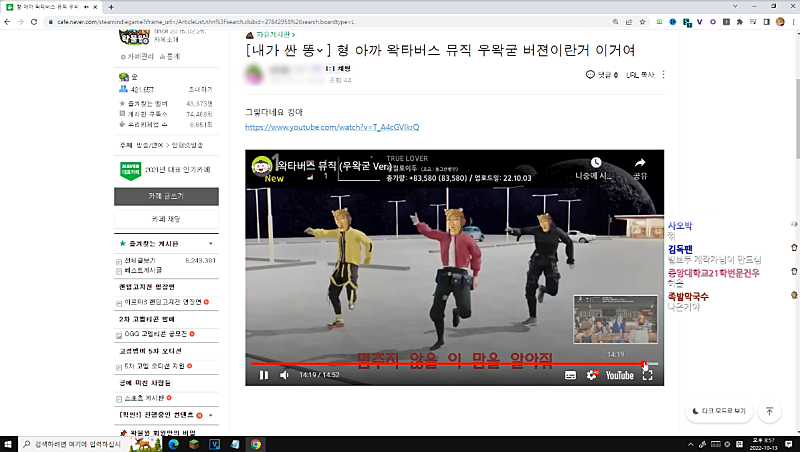Reload the page in Chrome
The width and height of the screenshot is (800, 452).
coord(34,22)
